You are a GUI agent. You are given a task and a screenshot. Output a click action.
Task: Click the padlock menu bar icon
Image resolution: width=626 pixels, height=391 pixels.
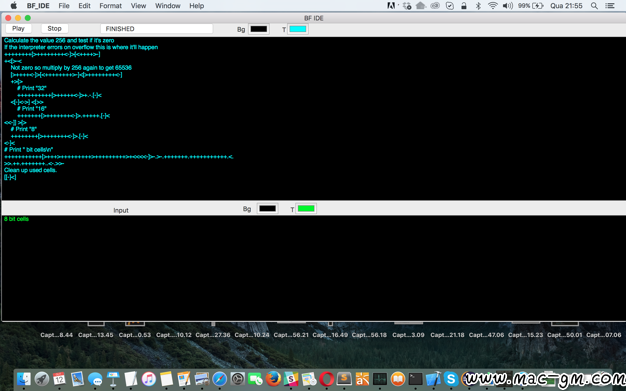pos(464,6)
